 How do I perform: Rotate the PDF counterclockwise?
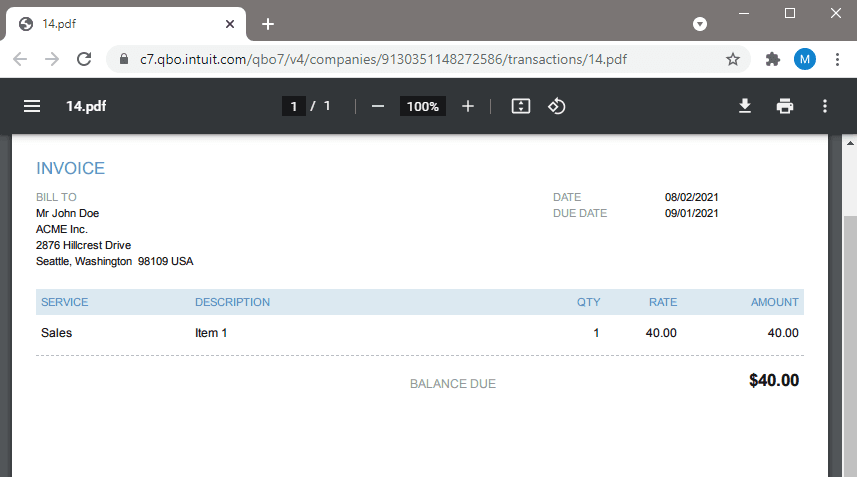557,106
